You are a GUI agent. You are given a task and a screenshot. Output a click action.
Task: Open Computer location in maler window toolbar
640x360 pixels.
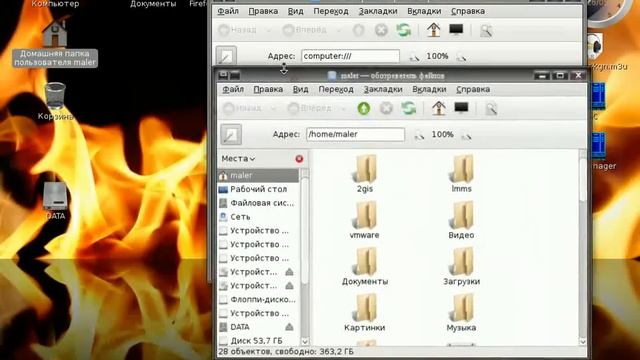point(462,108)
